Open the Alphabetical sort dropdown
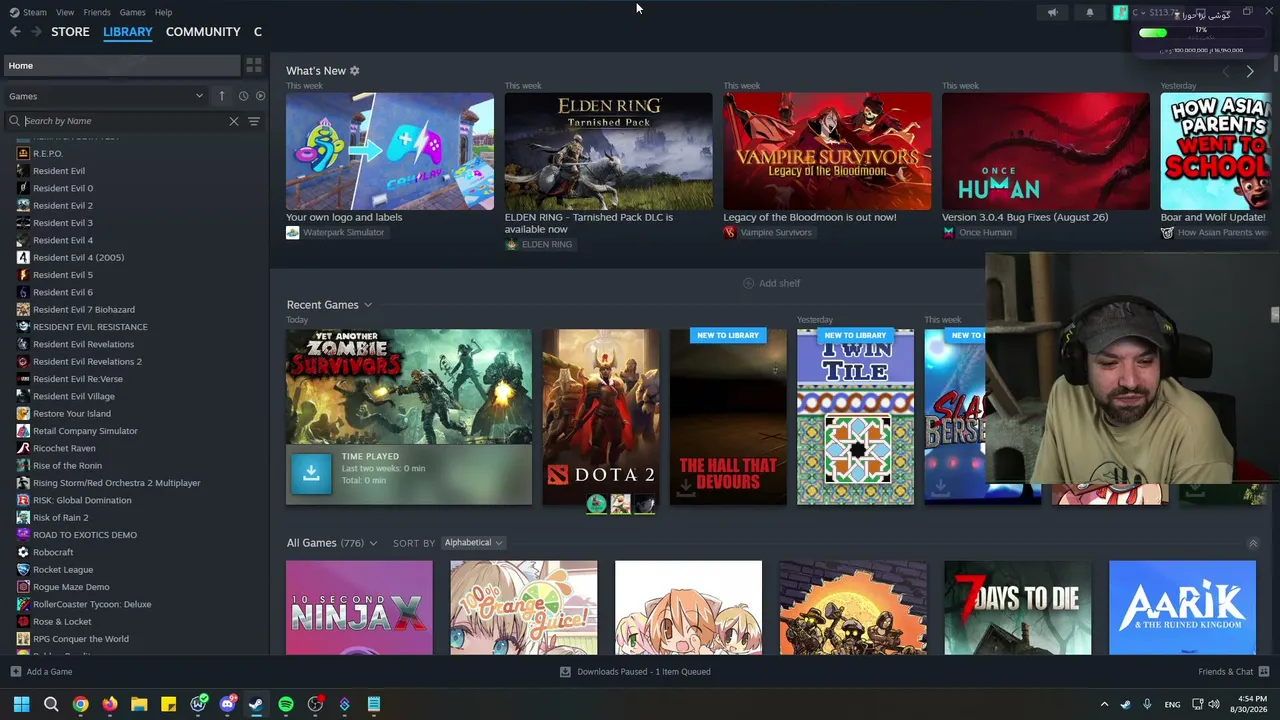This screenshot has height=720, width=1280. (473, 543)
